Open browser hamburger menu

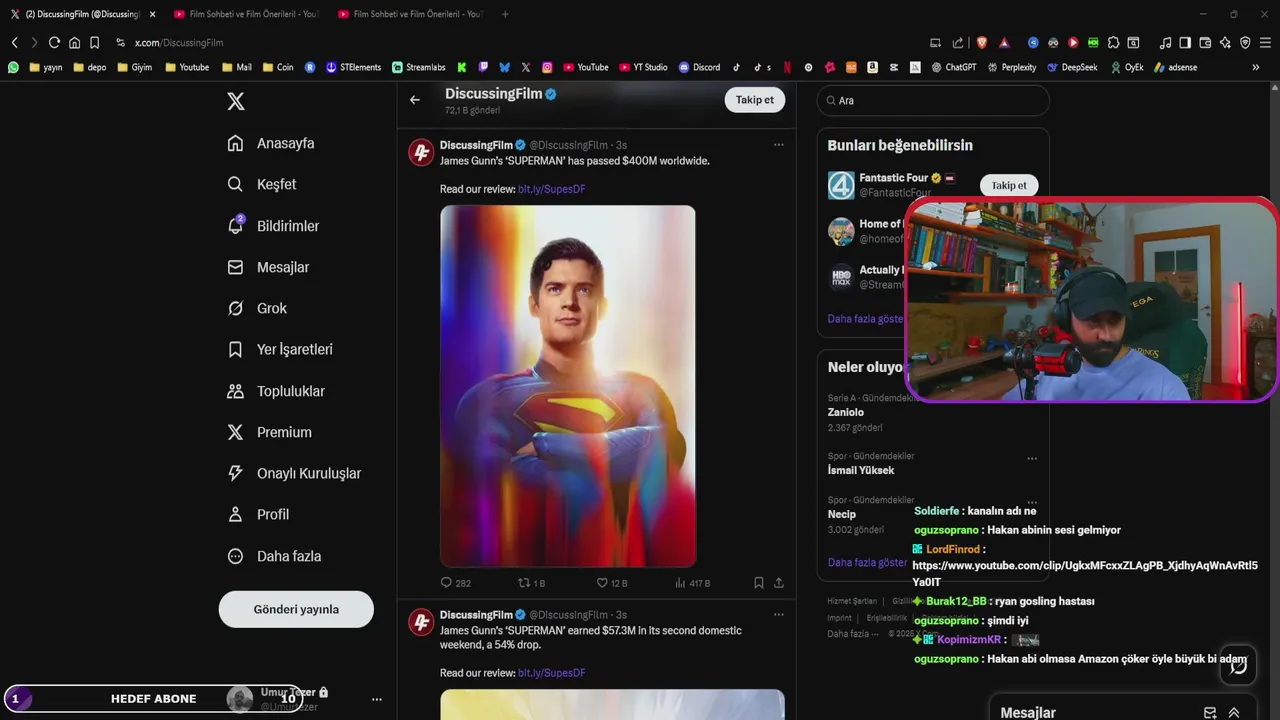point(1265,43)
